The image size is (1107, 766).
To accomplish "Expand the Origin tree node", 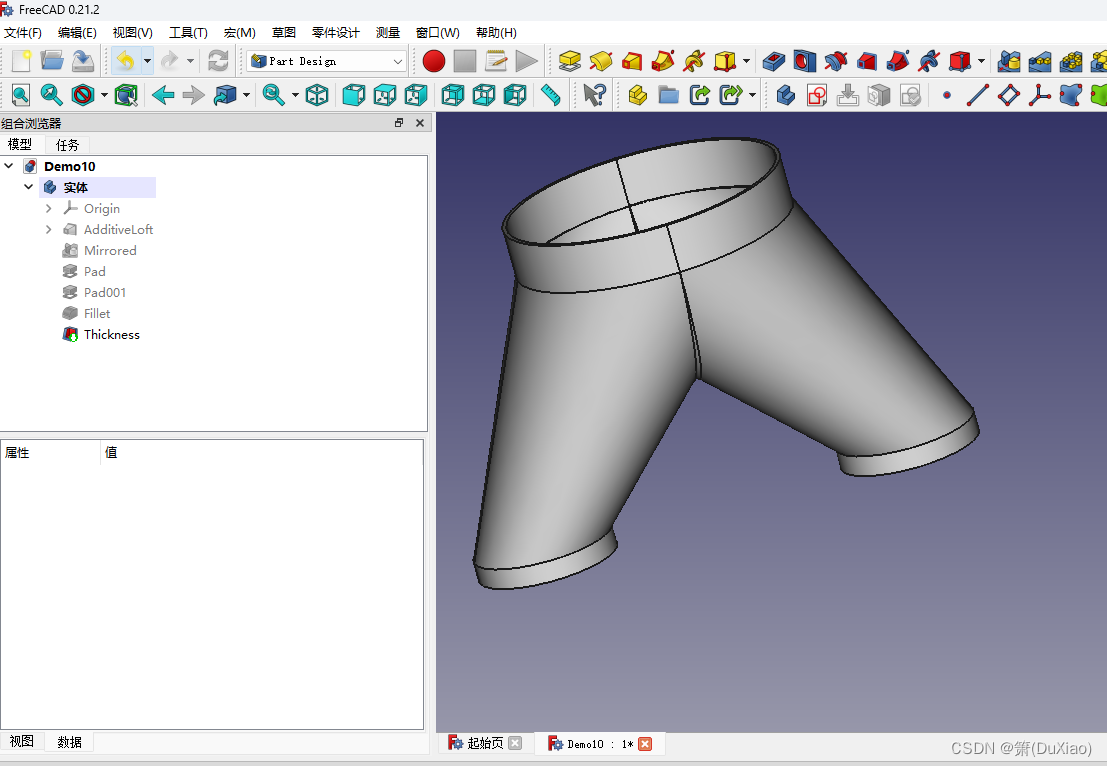I will 48,208.
